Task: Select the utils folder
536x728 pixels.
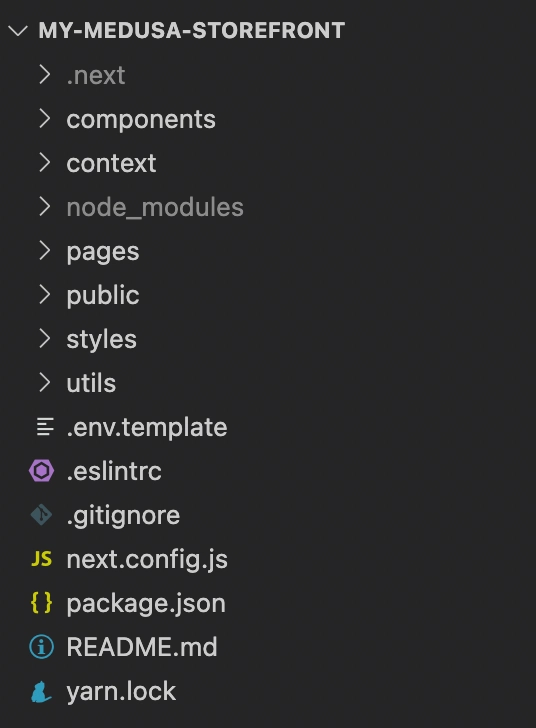Action: 268,383
